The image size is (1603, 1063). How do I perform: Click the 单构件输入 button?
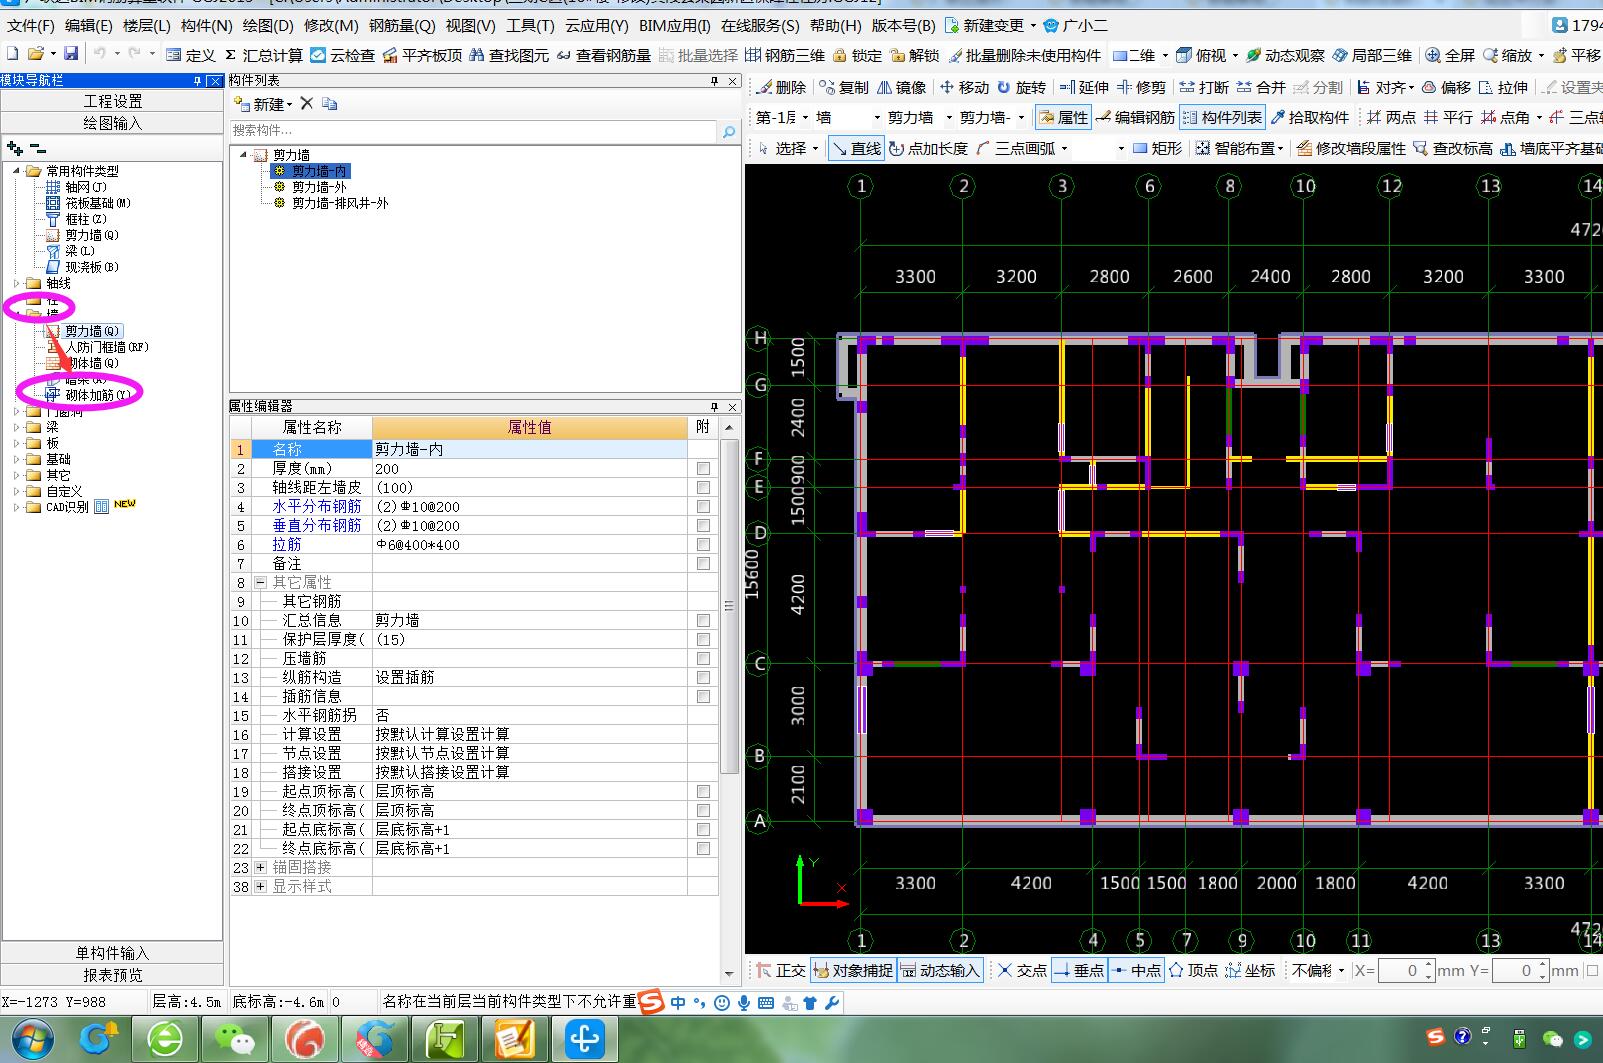[112, 953]
